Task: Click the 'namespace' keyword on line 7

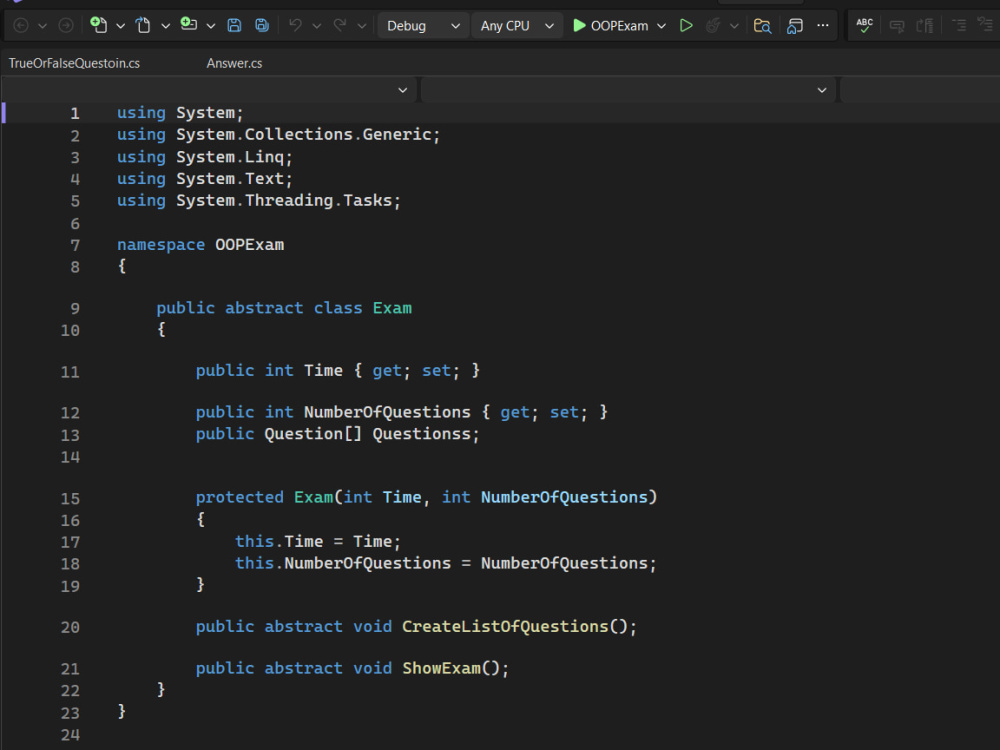Action: pos(161,245)
